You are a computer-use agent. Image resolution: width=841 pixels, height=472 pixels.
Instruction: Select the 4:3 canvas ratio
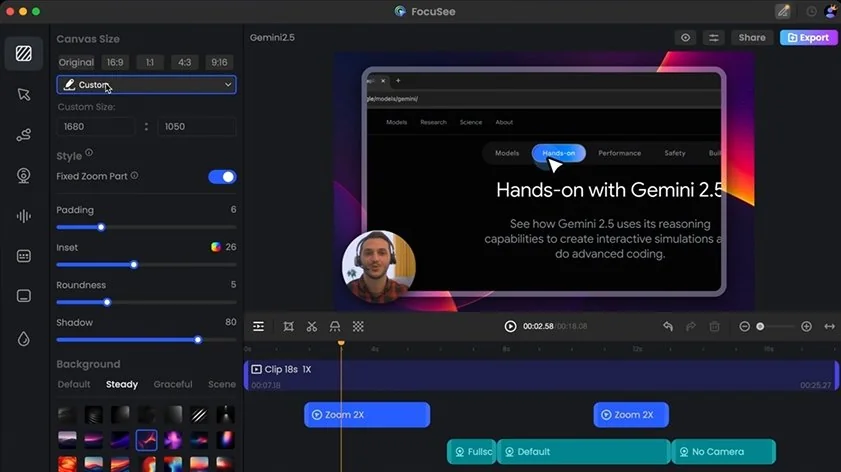(185, 62)
